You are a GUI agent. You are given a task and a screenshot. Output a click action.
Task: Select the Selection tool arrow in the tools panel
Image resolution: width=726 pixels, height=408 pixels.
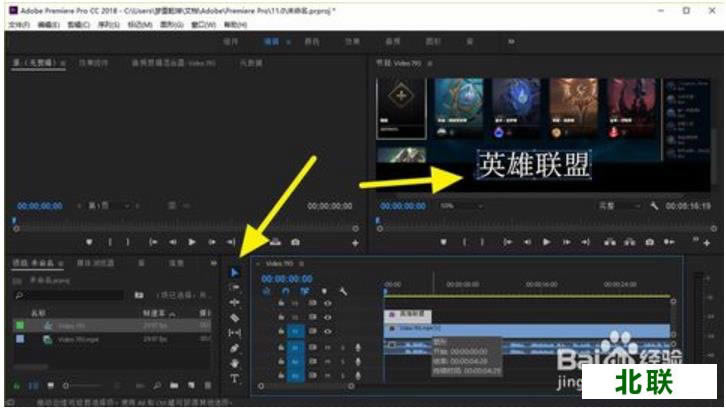[235, 271]
